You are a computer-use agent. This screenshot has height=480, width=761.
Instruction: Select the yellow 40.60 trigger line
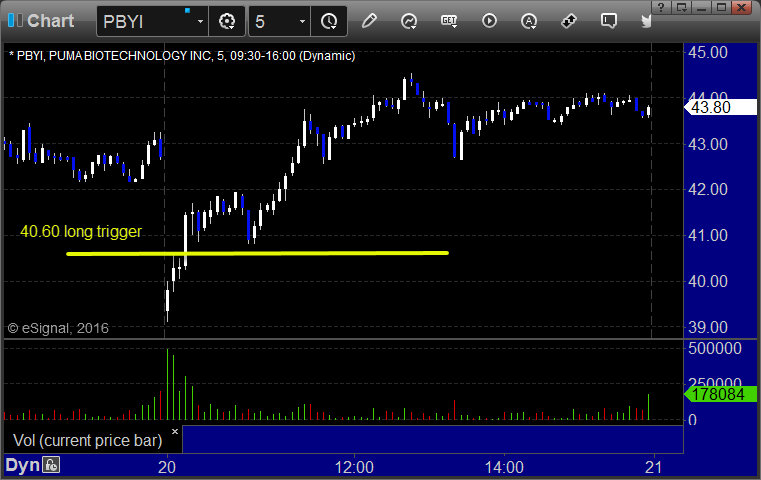coord(257,253)
